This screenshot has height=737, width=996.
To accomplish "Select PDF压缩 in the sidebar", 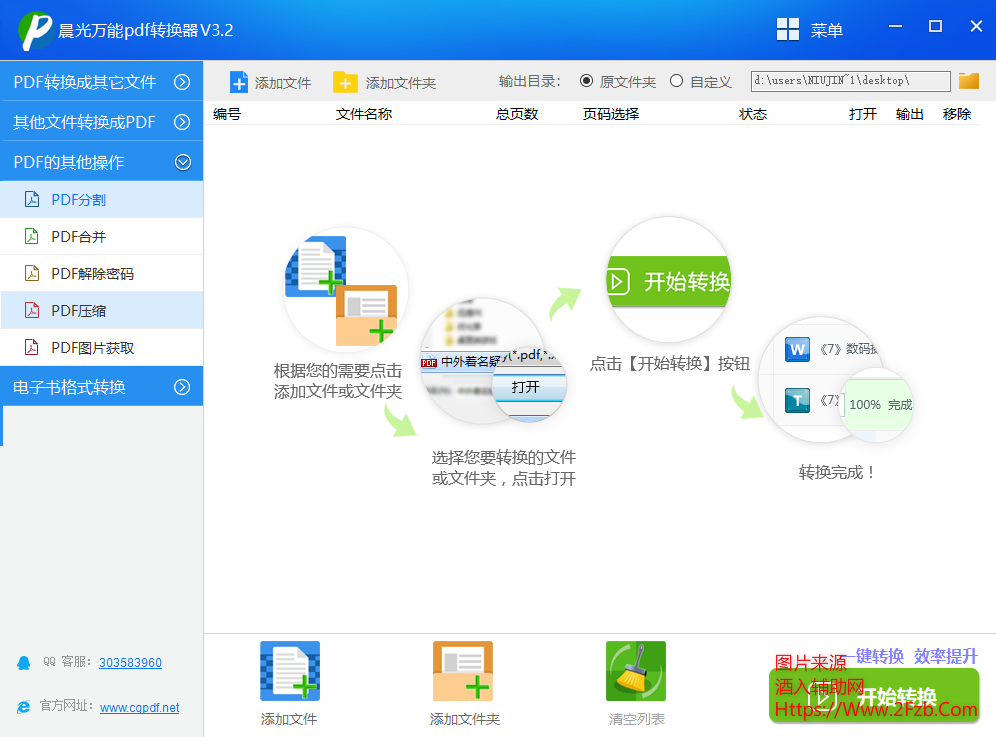I will (x=79, y=311).
